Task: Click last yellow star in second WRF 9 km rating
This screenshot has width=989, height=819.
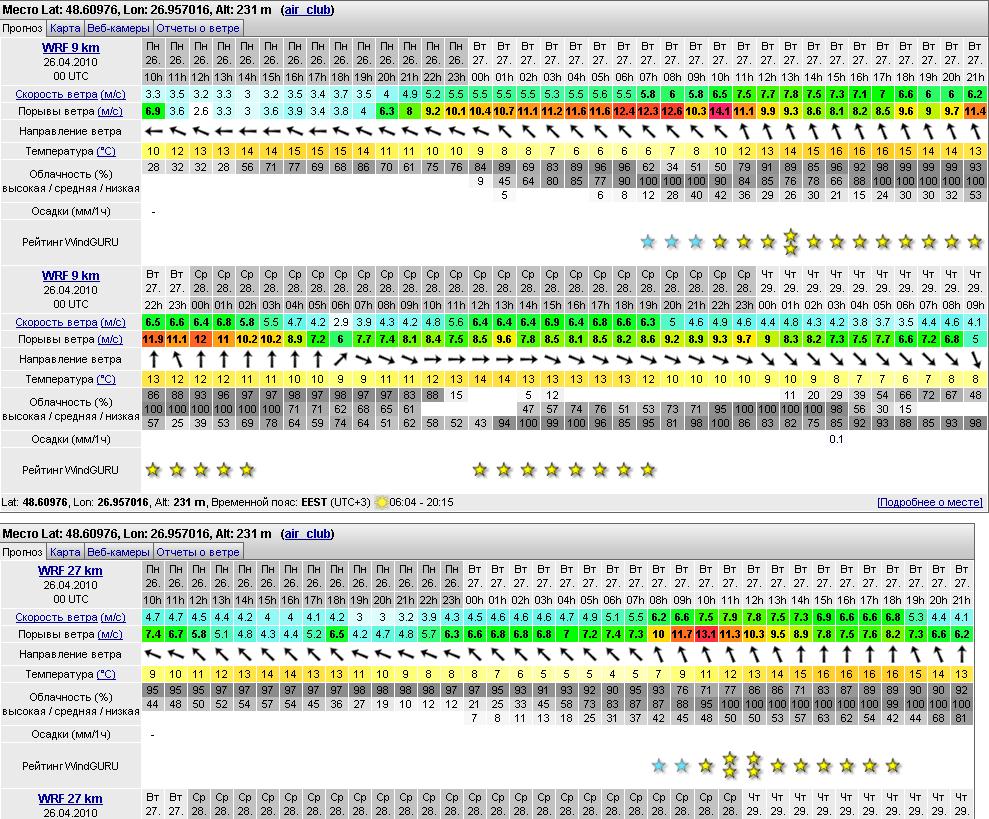Action: pos(647,469)
